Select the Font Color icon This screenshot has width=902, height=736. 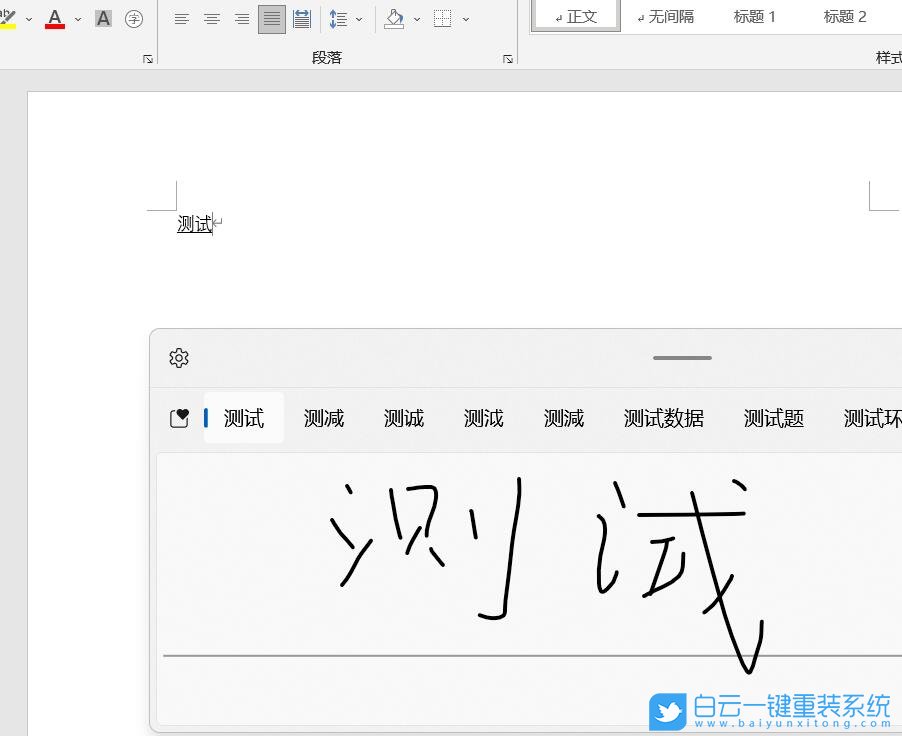click(x=55, y=18)
